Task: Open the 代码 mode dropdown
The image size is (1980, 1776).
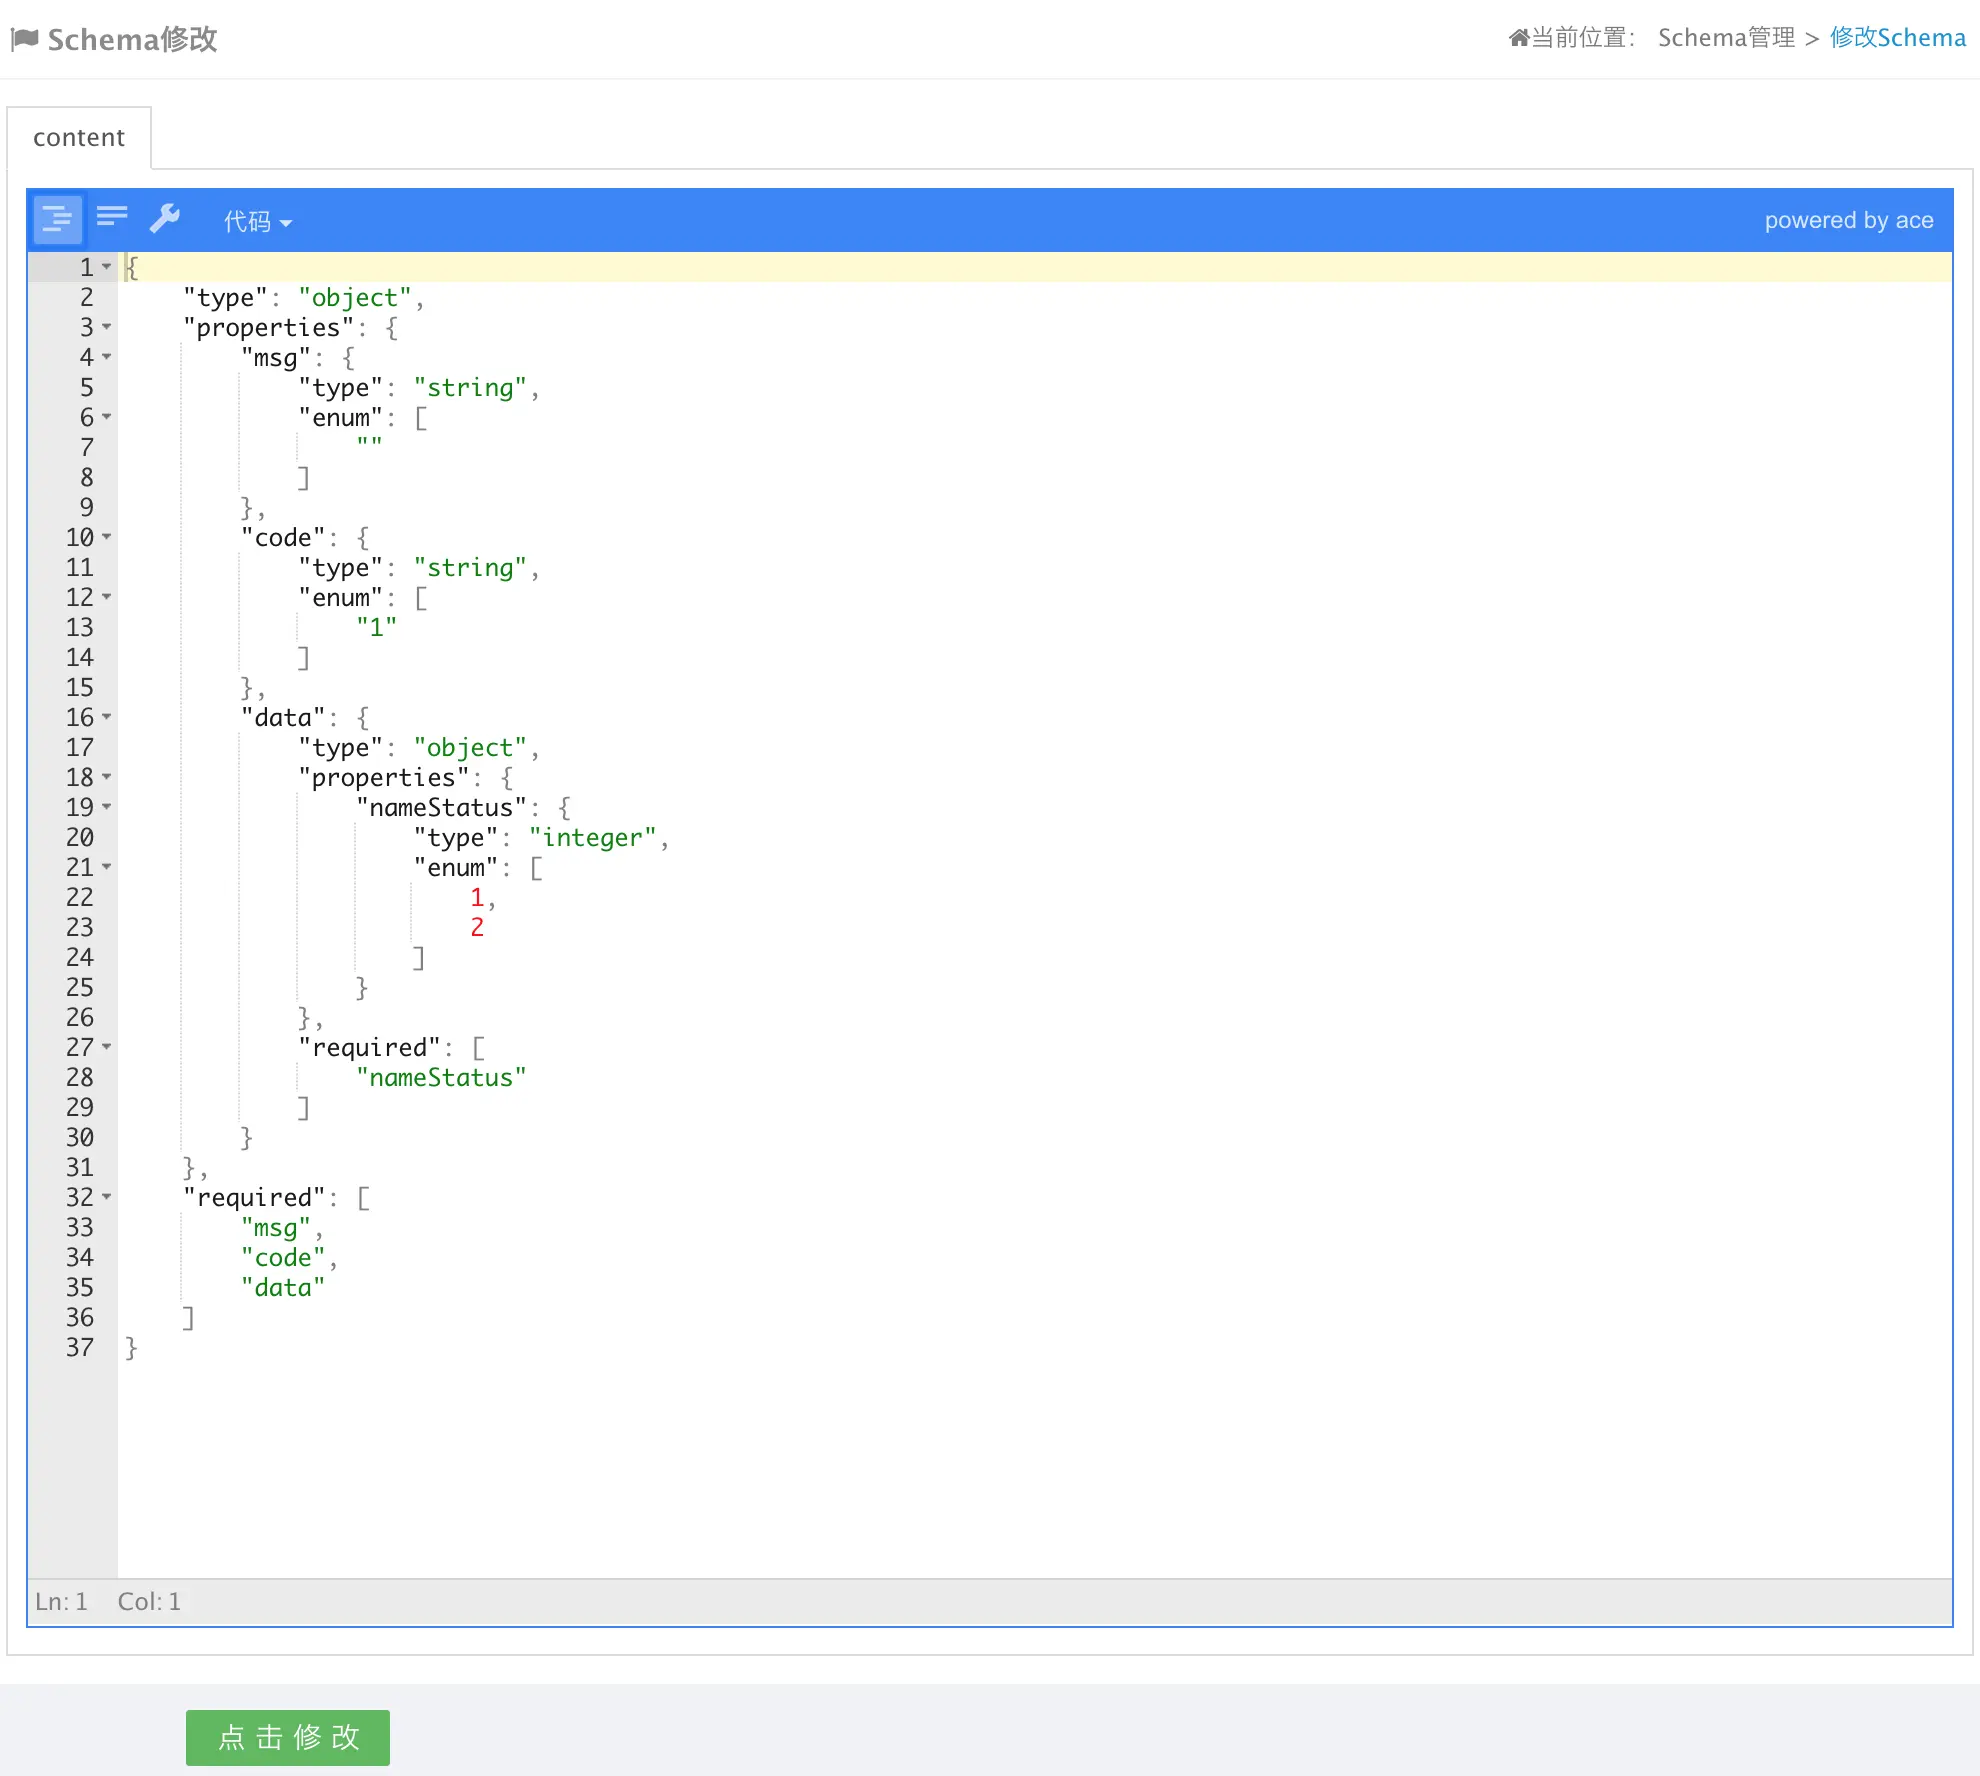Action: pos(257,221)
